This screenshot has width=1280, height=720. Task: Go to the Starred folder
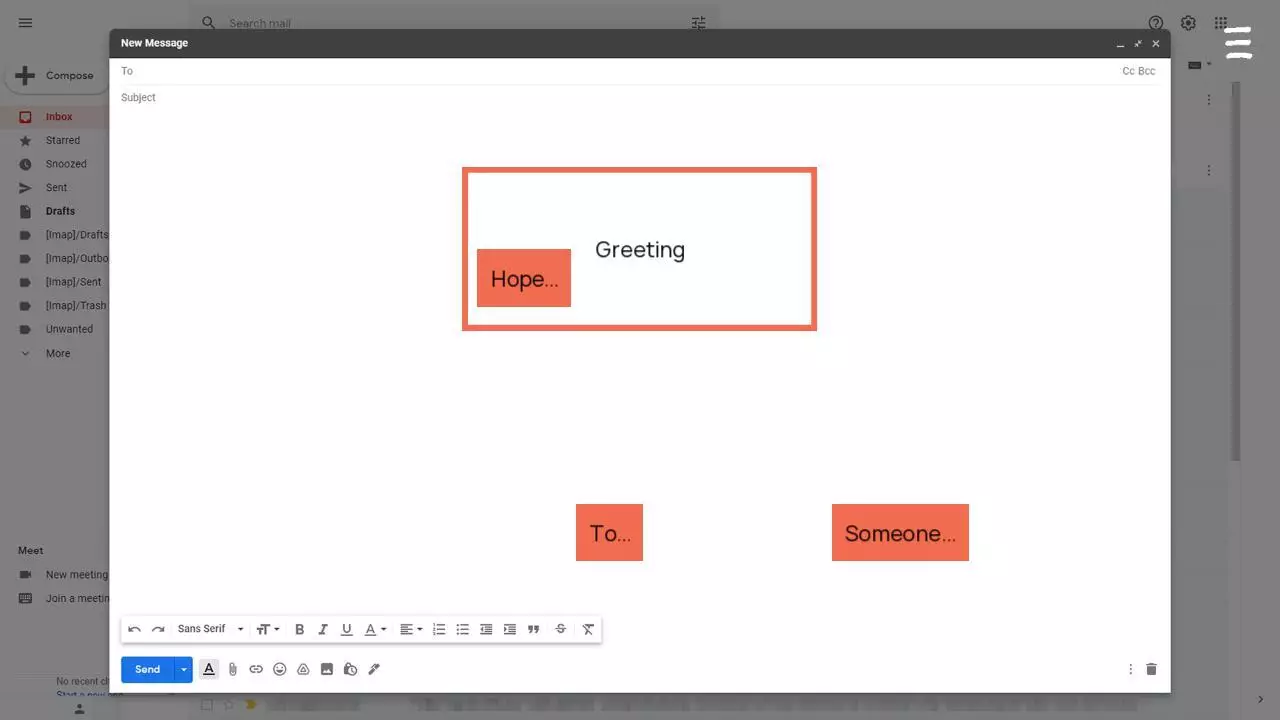pyautogui.click(x=62, y=140)
